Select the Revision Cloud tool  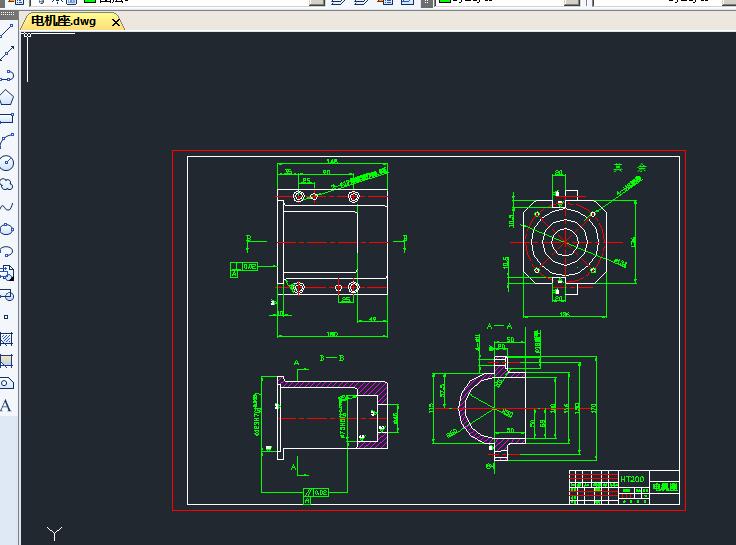click(7, 184)
